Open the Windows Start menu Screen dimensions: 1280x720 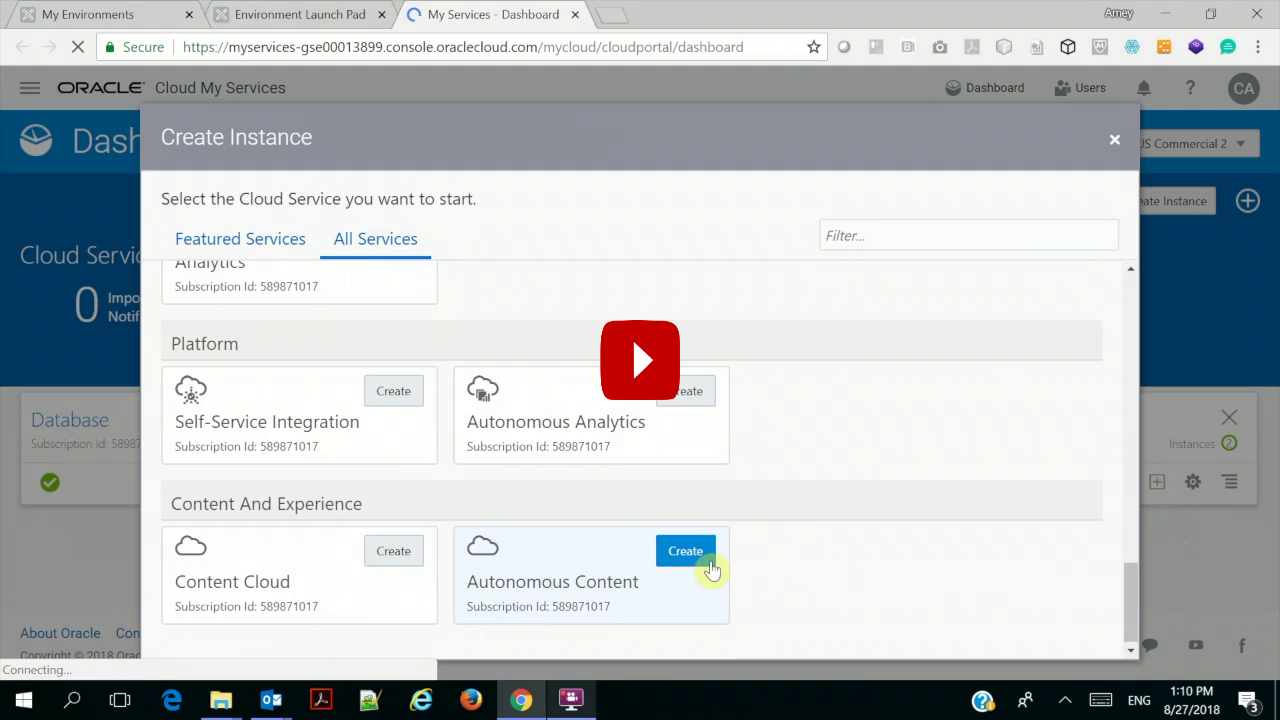click(23, 700)
